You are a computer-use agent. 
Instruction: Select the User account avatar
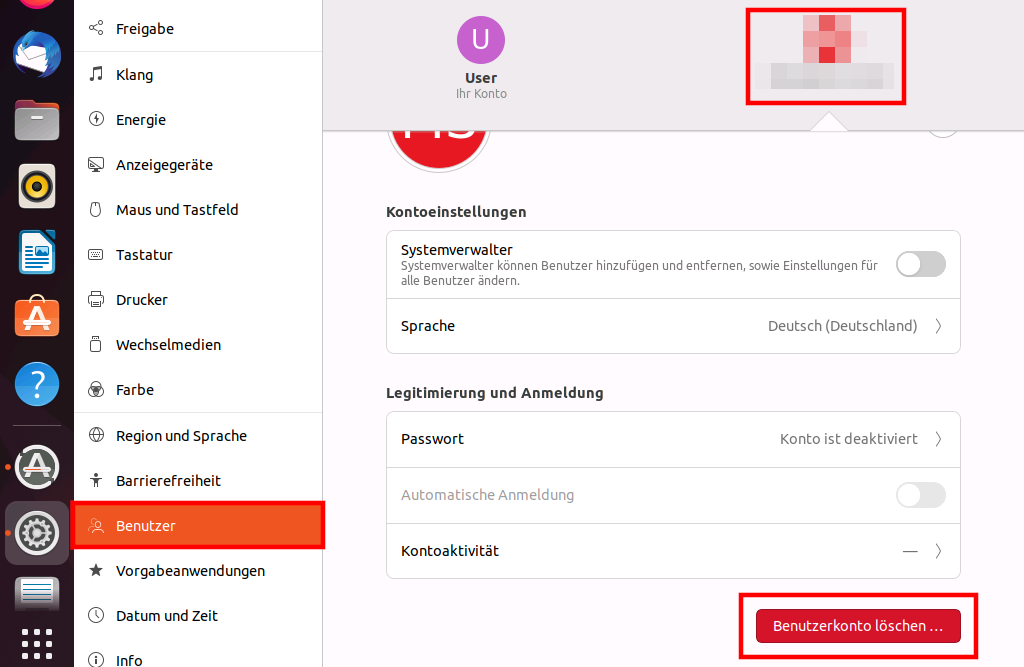pyautogui.click(x=481, y=40)
